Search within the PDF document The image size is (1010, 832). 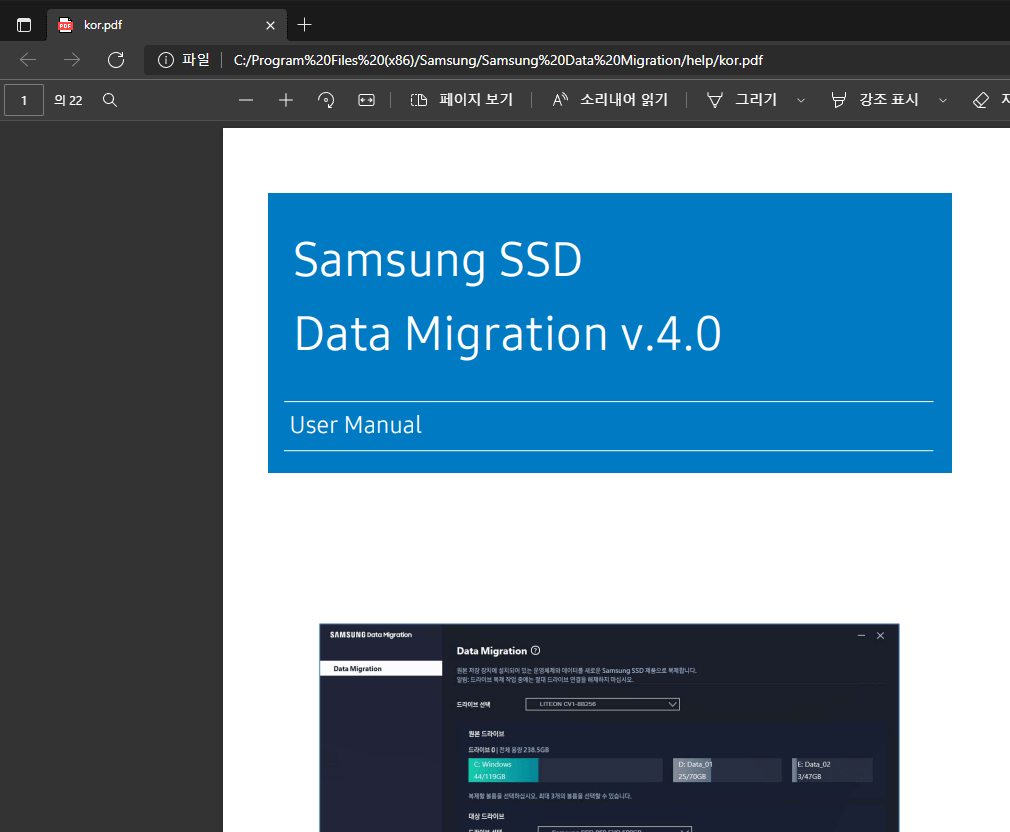coord(110,100)
